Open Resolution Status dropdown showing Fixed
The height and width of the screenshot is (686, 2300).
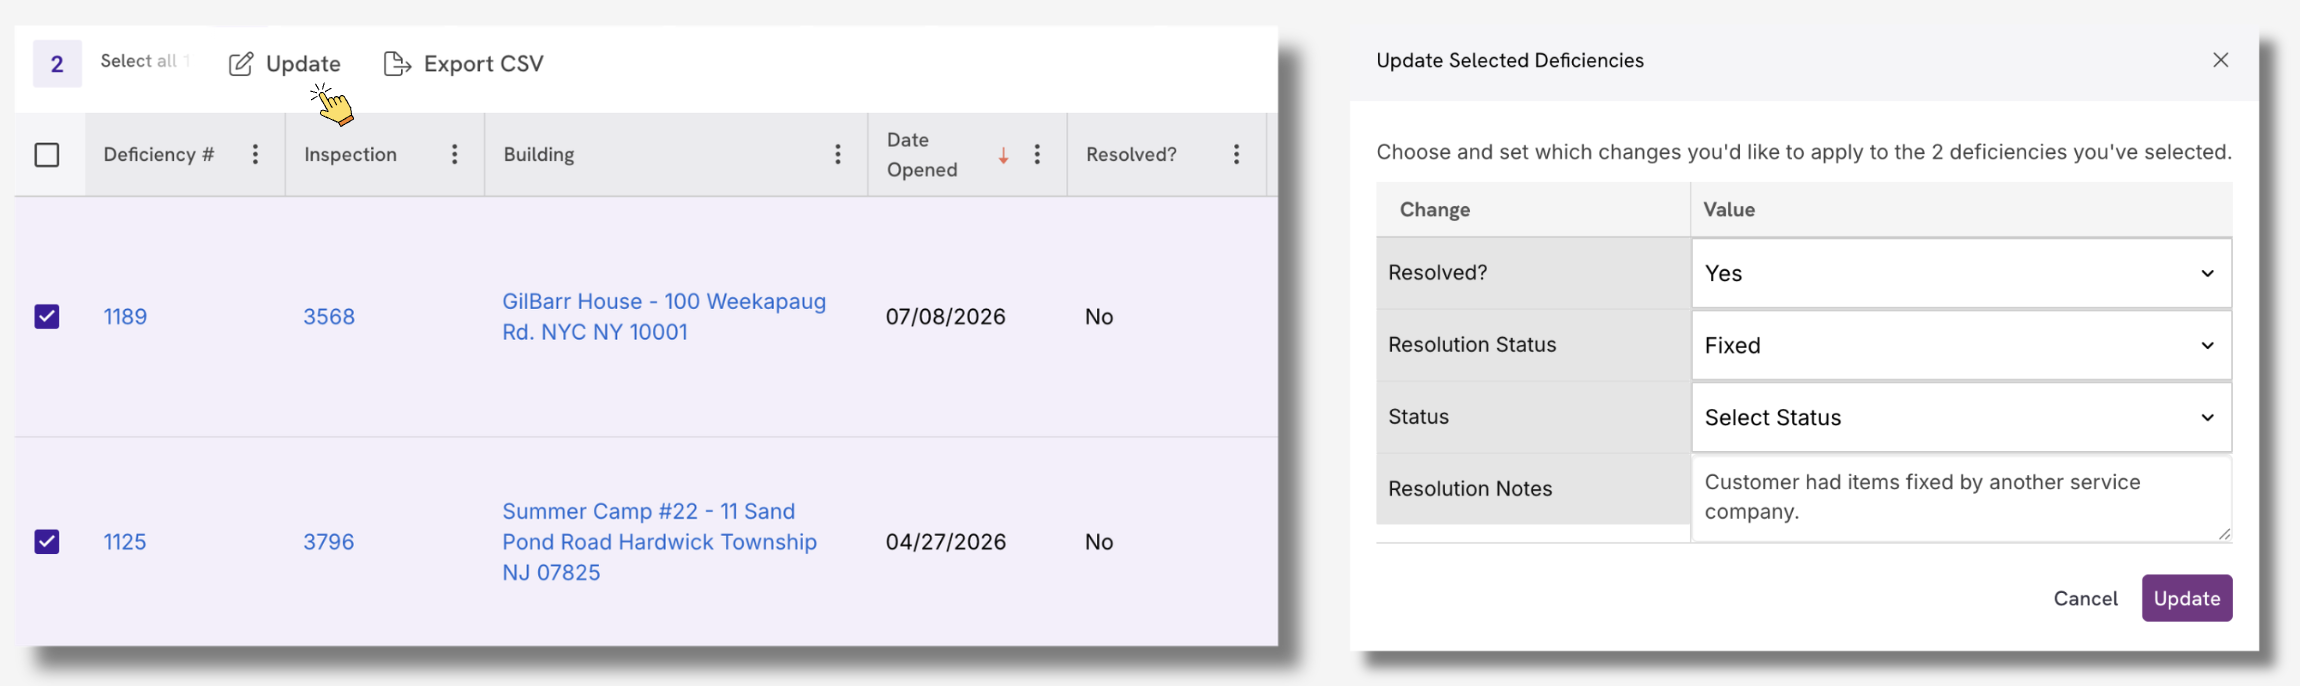click(x=1960, y=345)
